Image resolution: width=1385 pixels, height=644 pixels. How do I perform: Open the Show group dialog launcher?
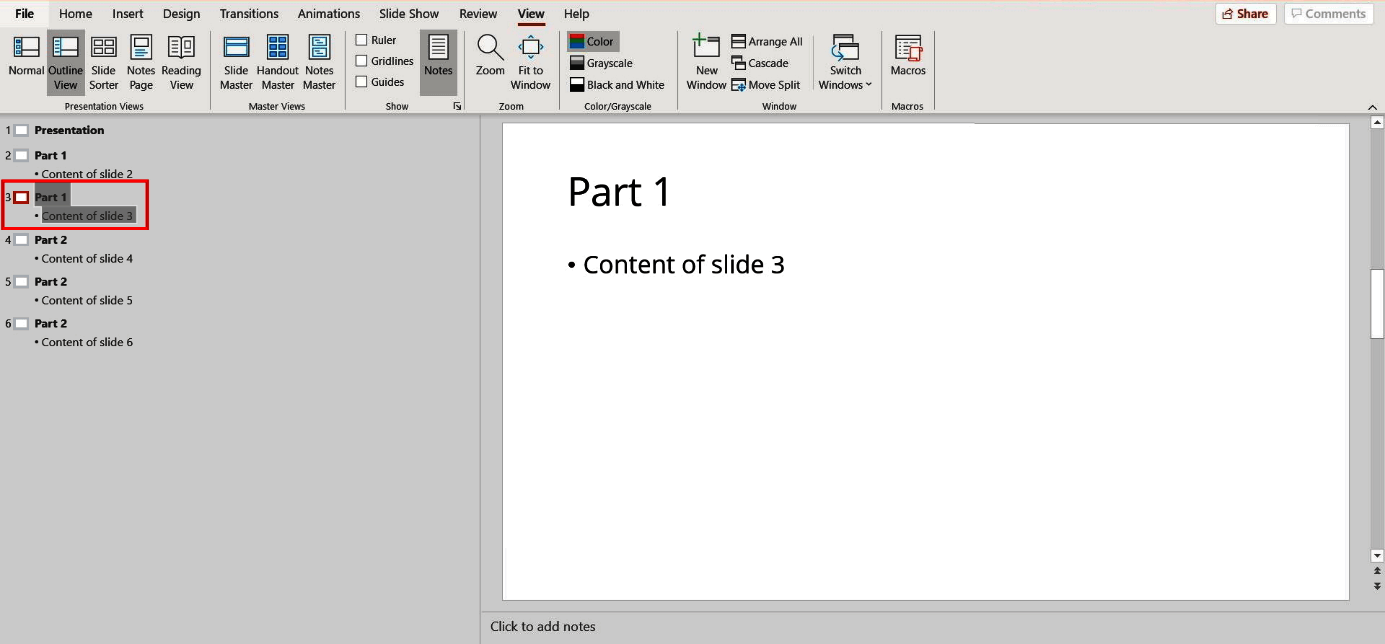tap(457, 105)
